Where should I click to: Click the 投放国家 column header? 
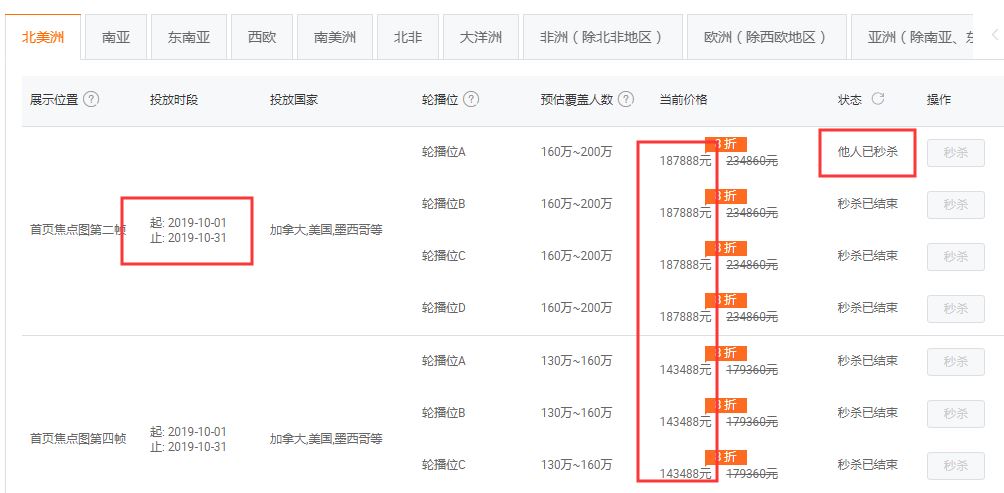pos(294,100)
